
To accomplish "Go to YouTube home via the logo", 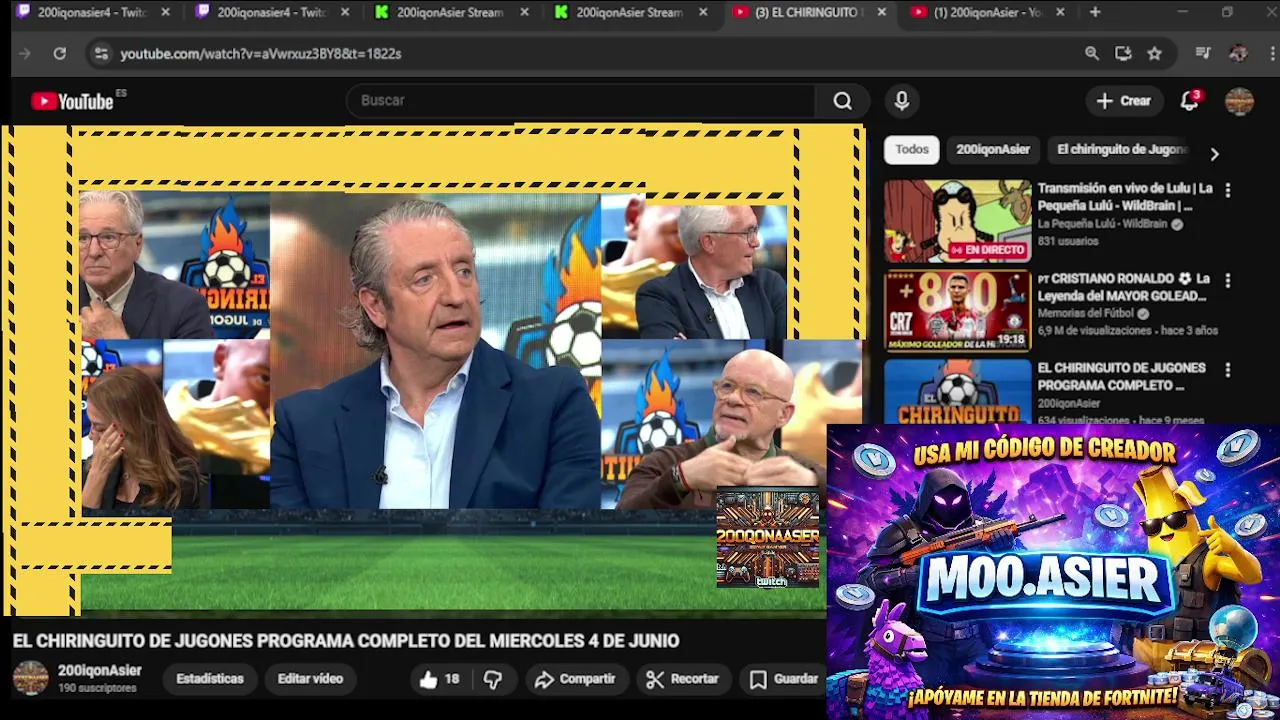I will tap(72, 101).
